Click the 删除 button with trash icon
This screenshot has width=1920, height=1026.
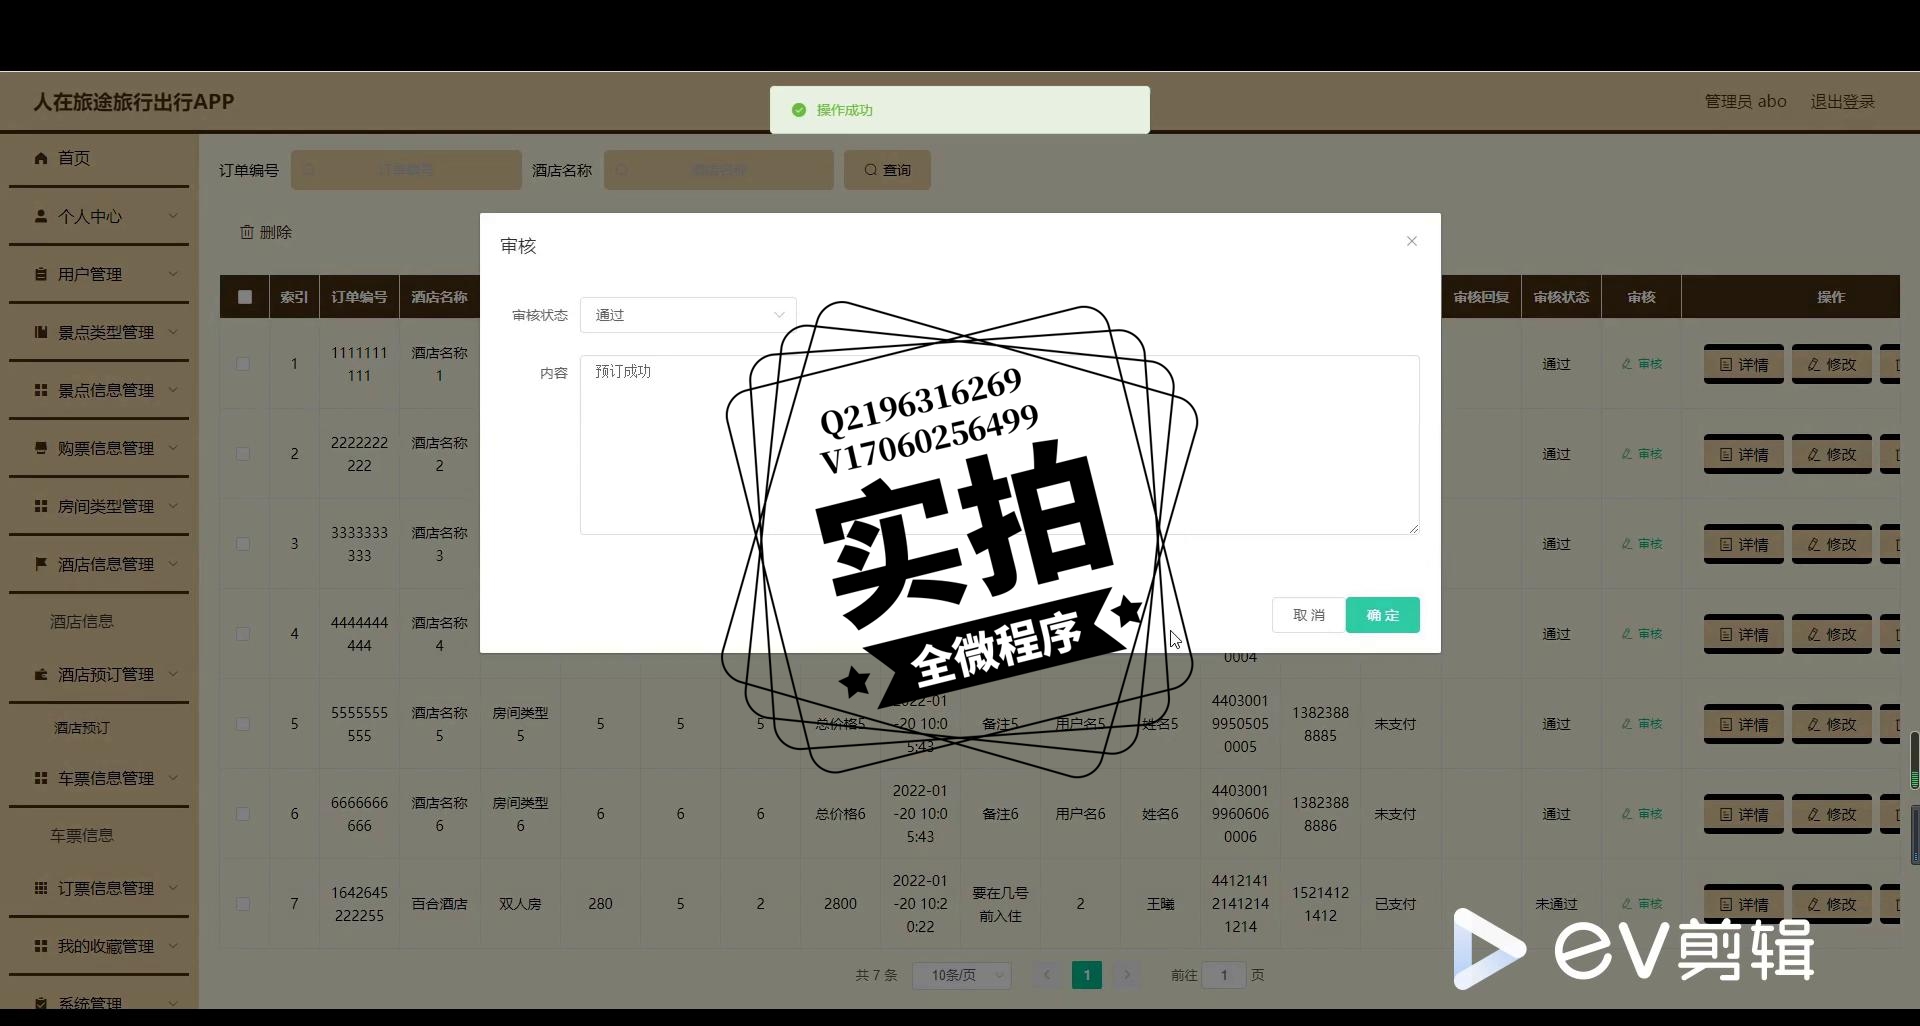coord(266,232)
